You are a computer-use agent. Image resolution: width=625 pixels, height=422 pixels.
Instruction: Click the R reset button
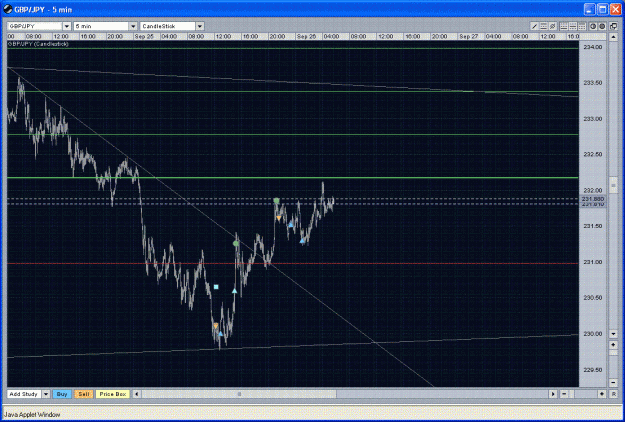click(x=613, y=394)
